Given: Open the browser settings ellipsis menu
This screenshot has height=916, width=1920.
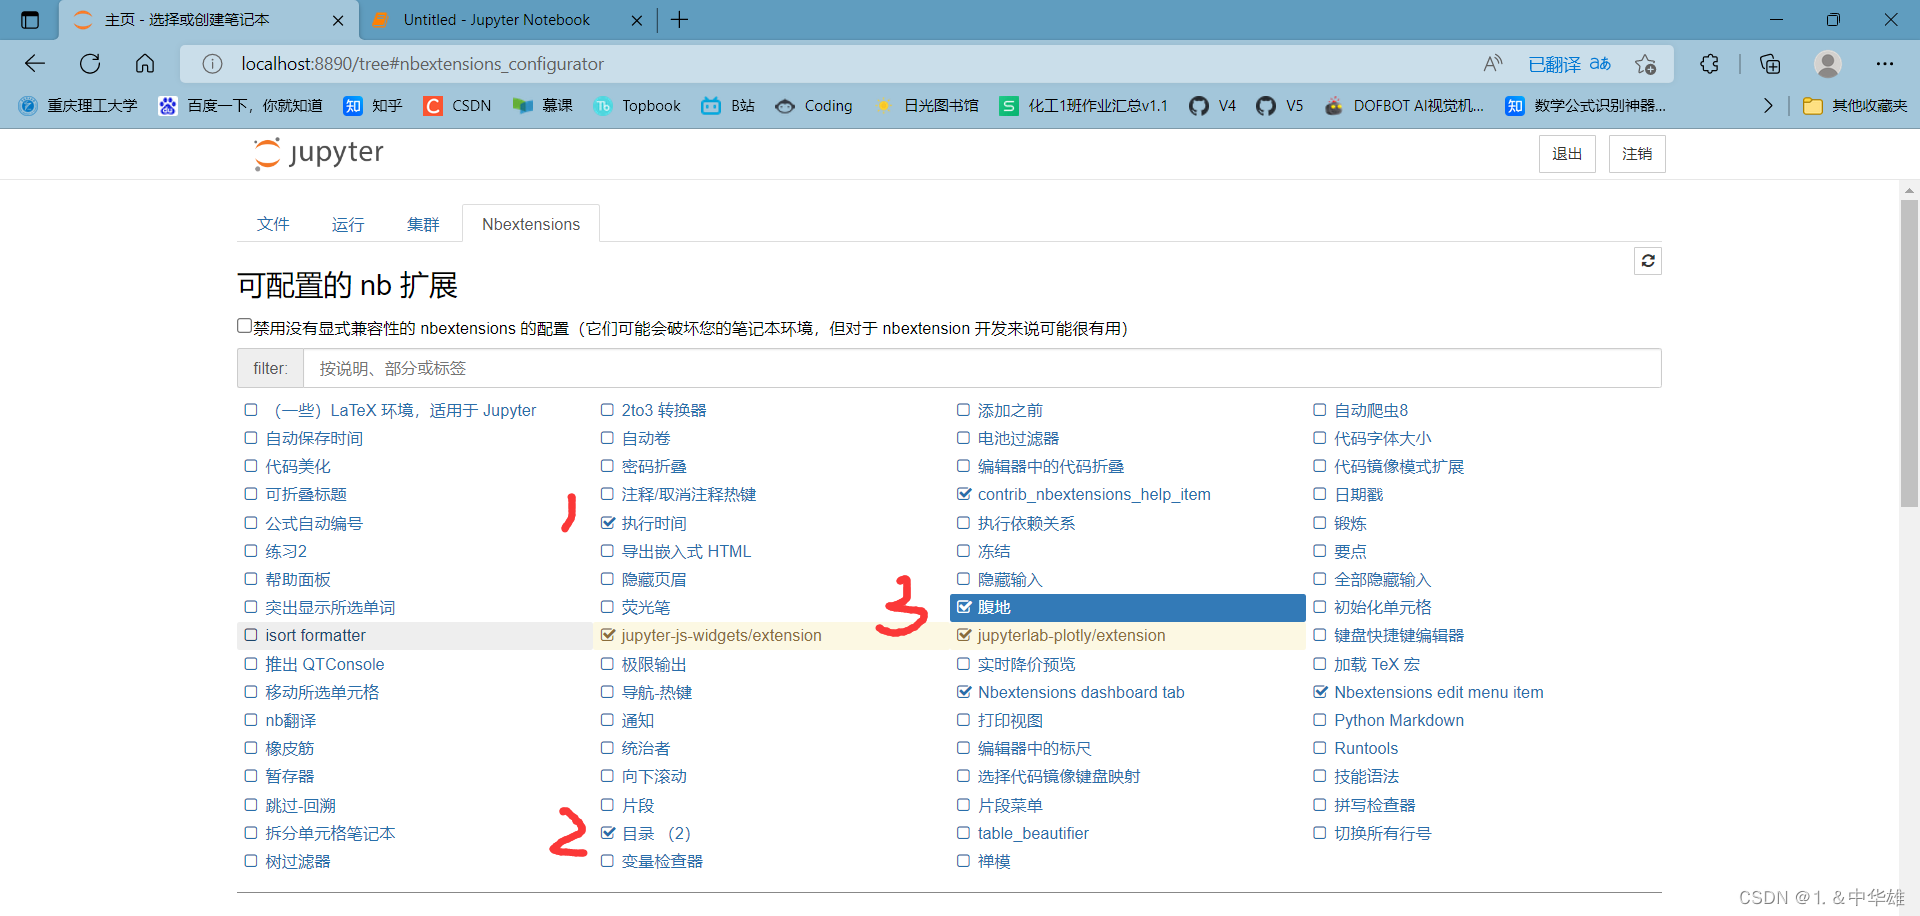Looking at the screenshot, I should click(x=1885, y=64).
